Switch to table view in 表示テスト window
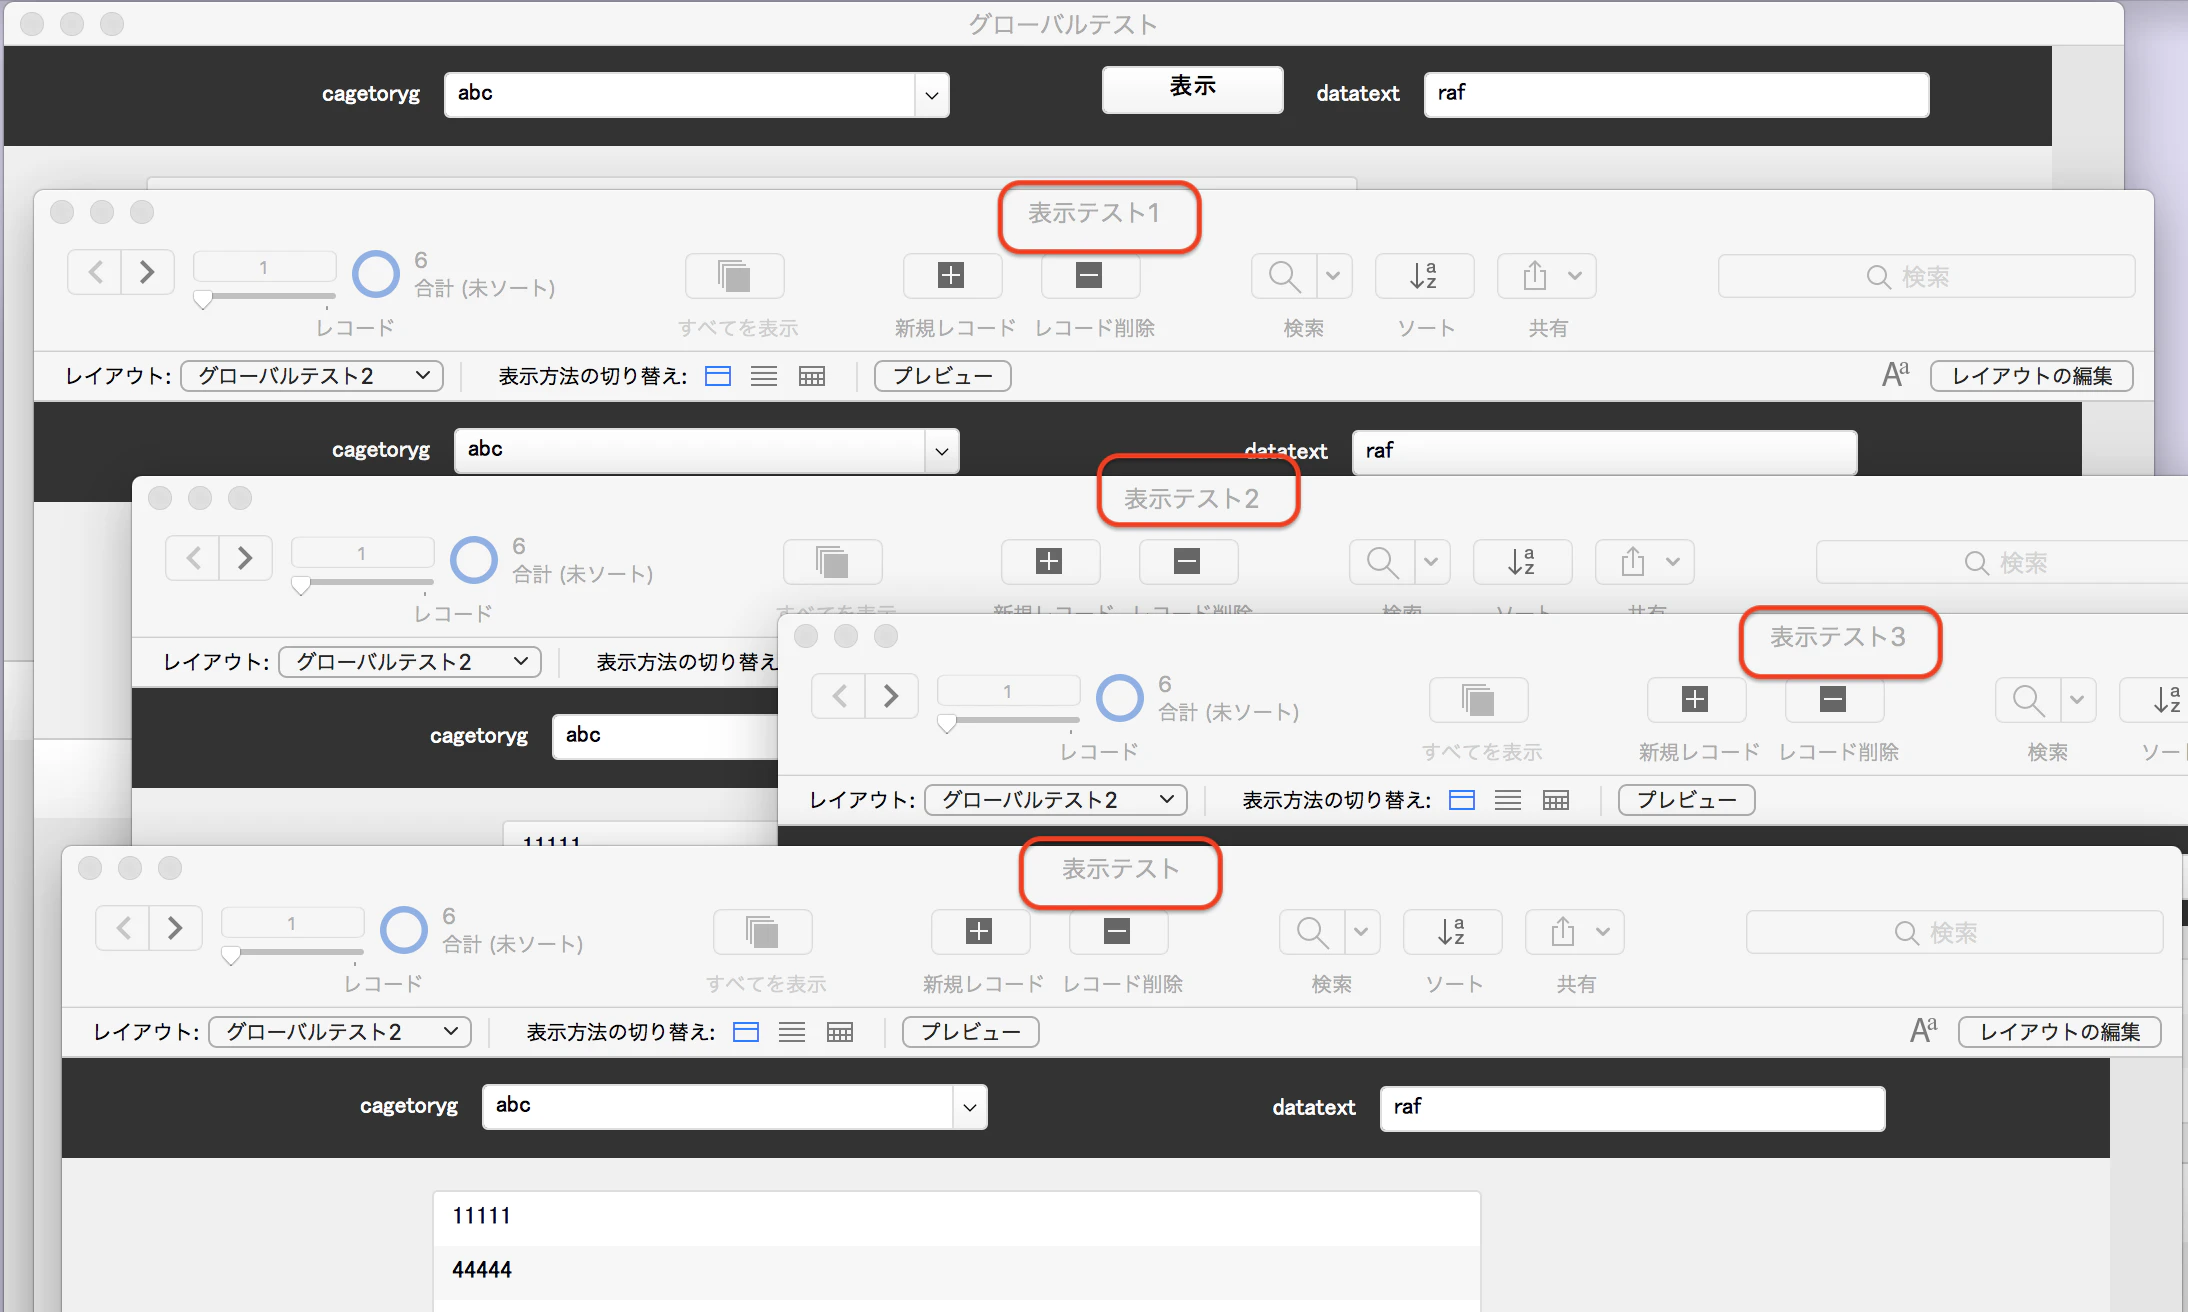Screen dimensions: 2188x1312 pyautogui.click(x=840, y=1032)
